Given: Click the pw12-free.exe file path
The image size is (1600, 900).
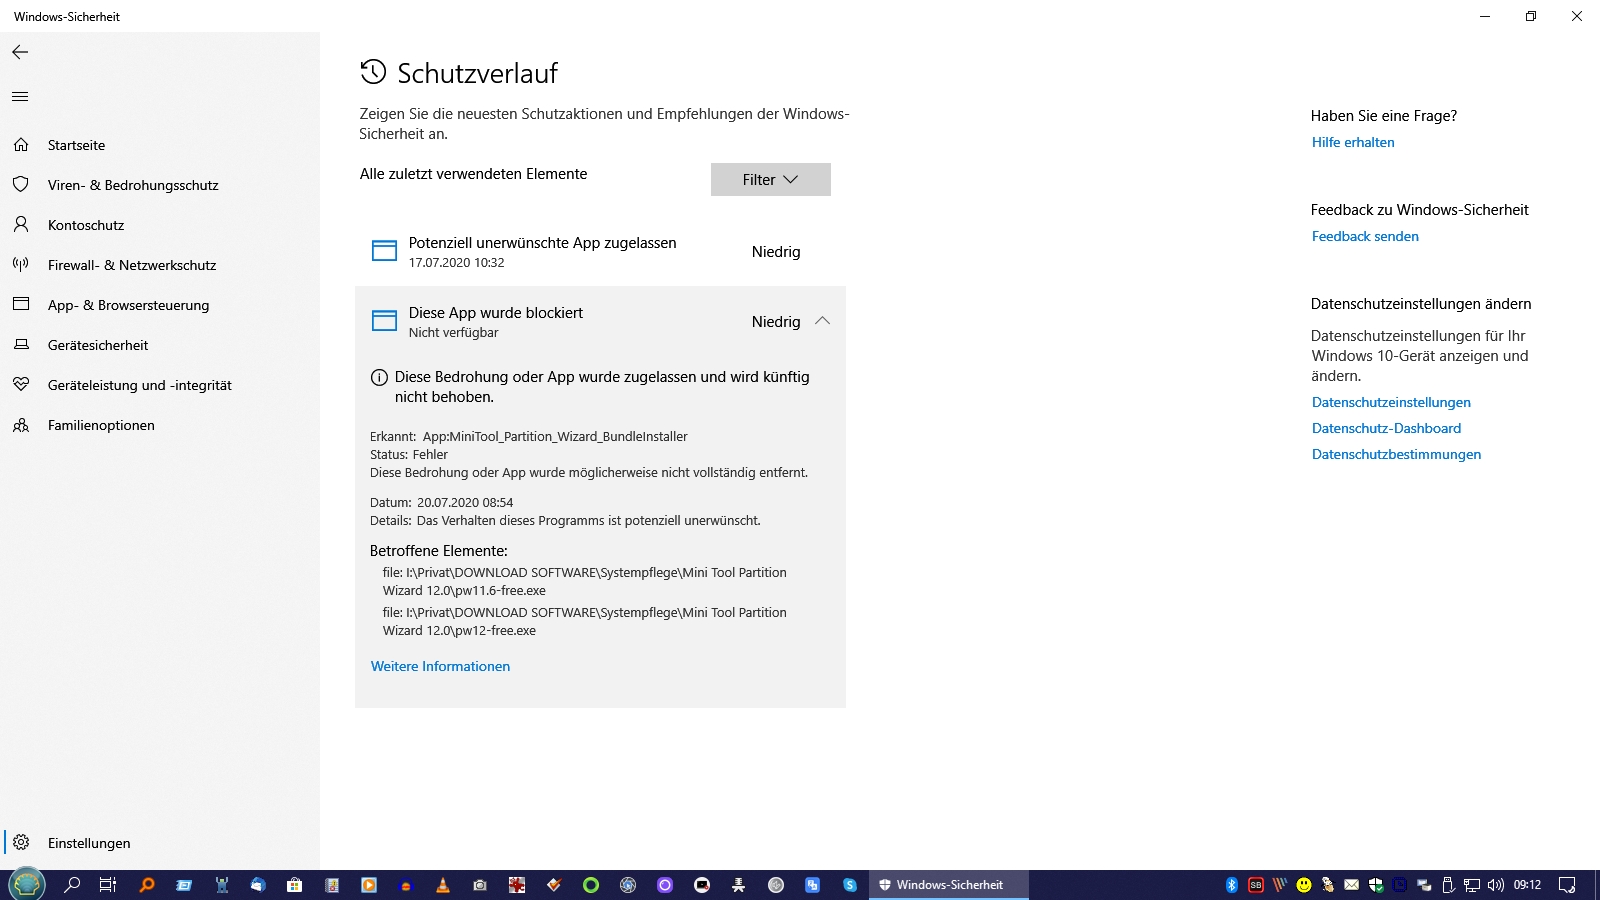Looking at the screenshot, I should (584, 622).
